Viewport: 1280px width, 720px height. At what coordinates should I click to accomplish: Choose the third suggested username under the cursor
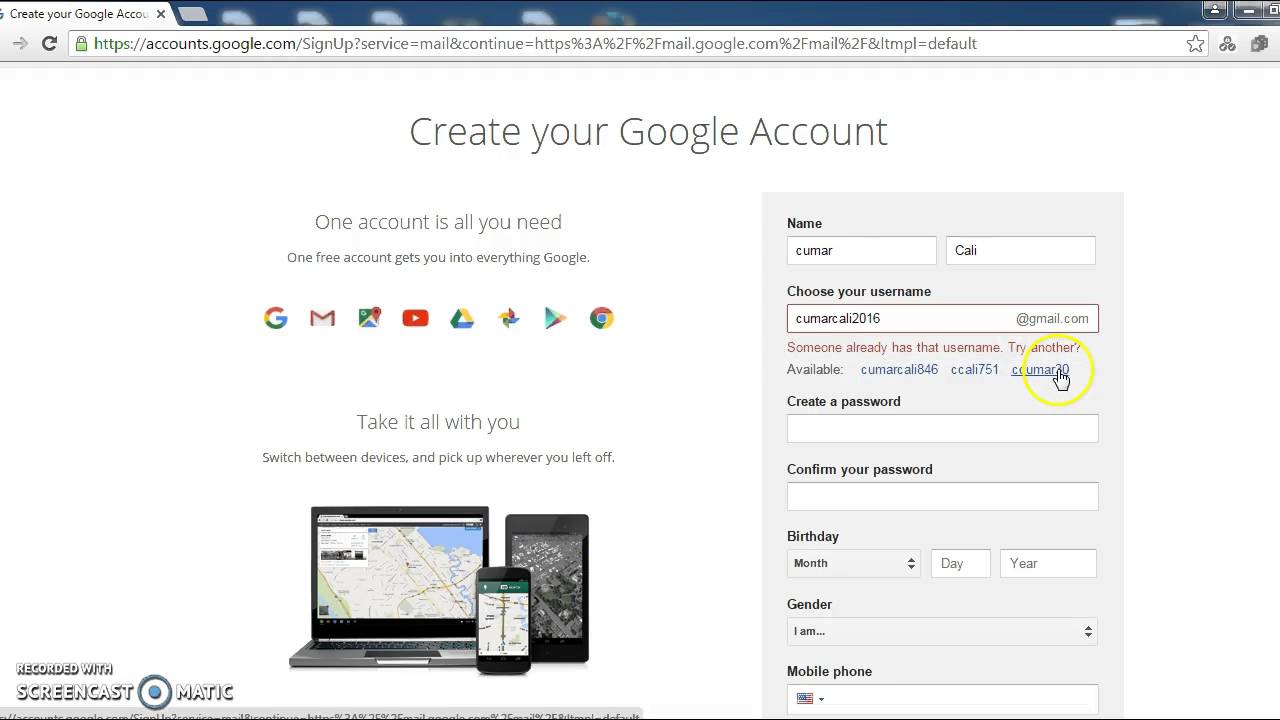click(1040, 369)
